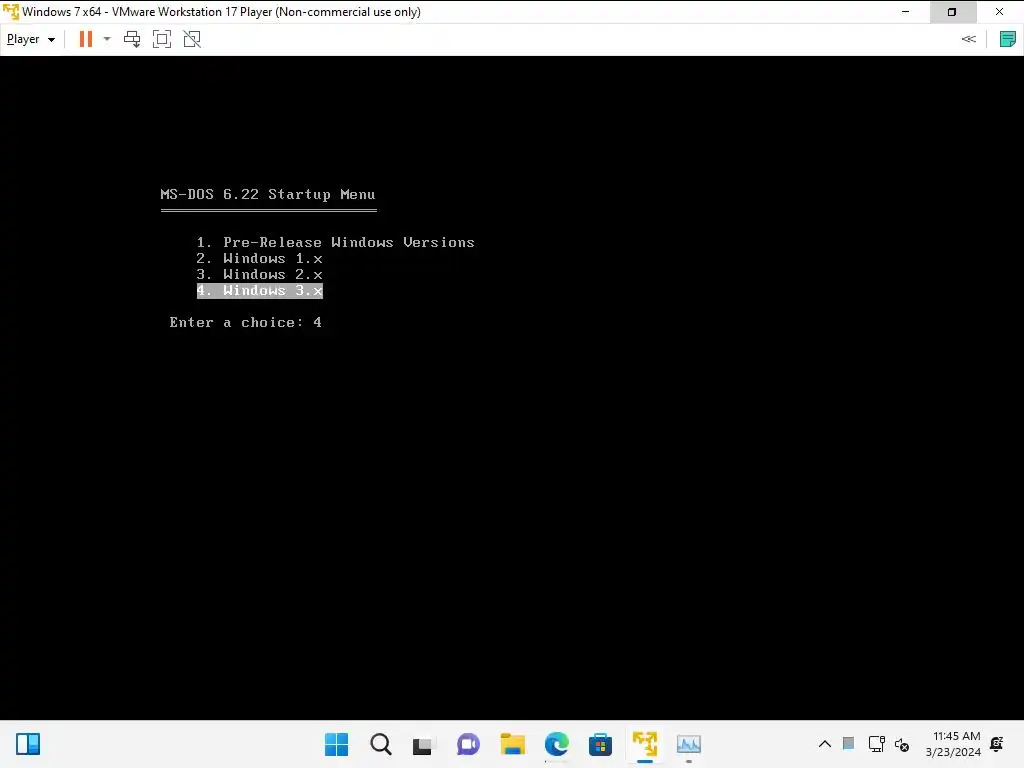Switch to VMware Player taskbar icon
This screenshot has width=1024, height=768.
click(x=645, y=744)
